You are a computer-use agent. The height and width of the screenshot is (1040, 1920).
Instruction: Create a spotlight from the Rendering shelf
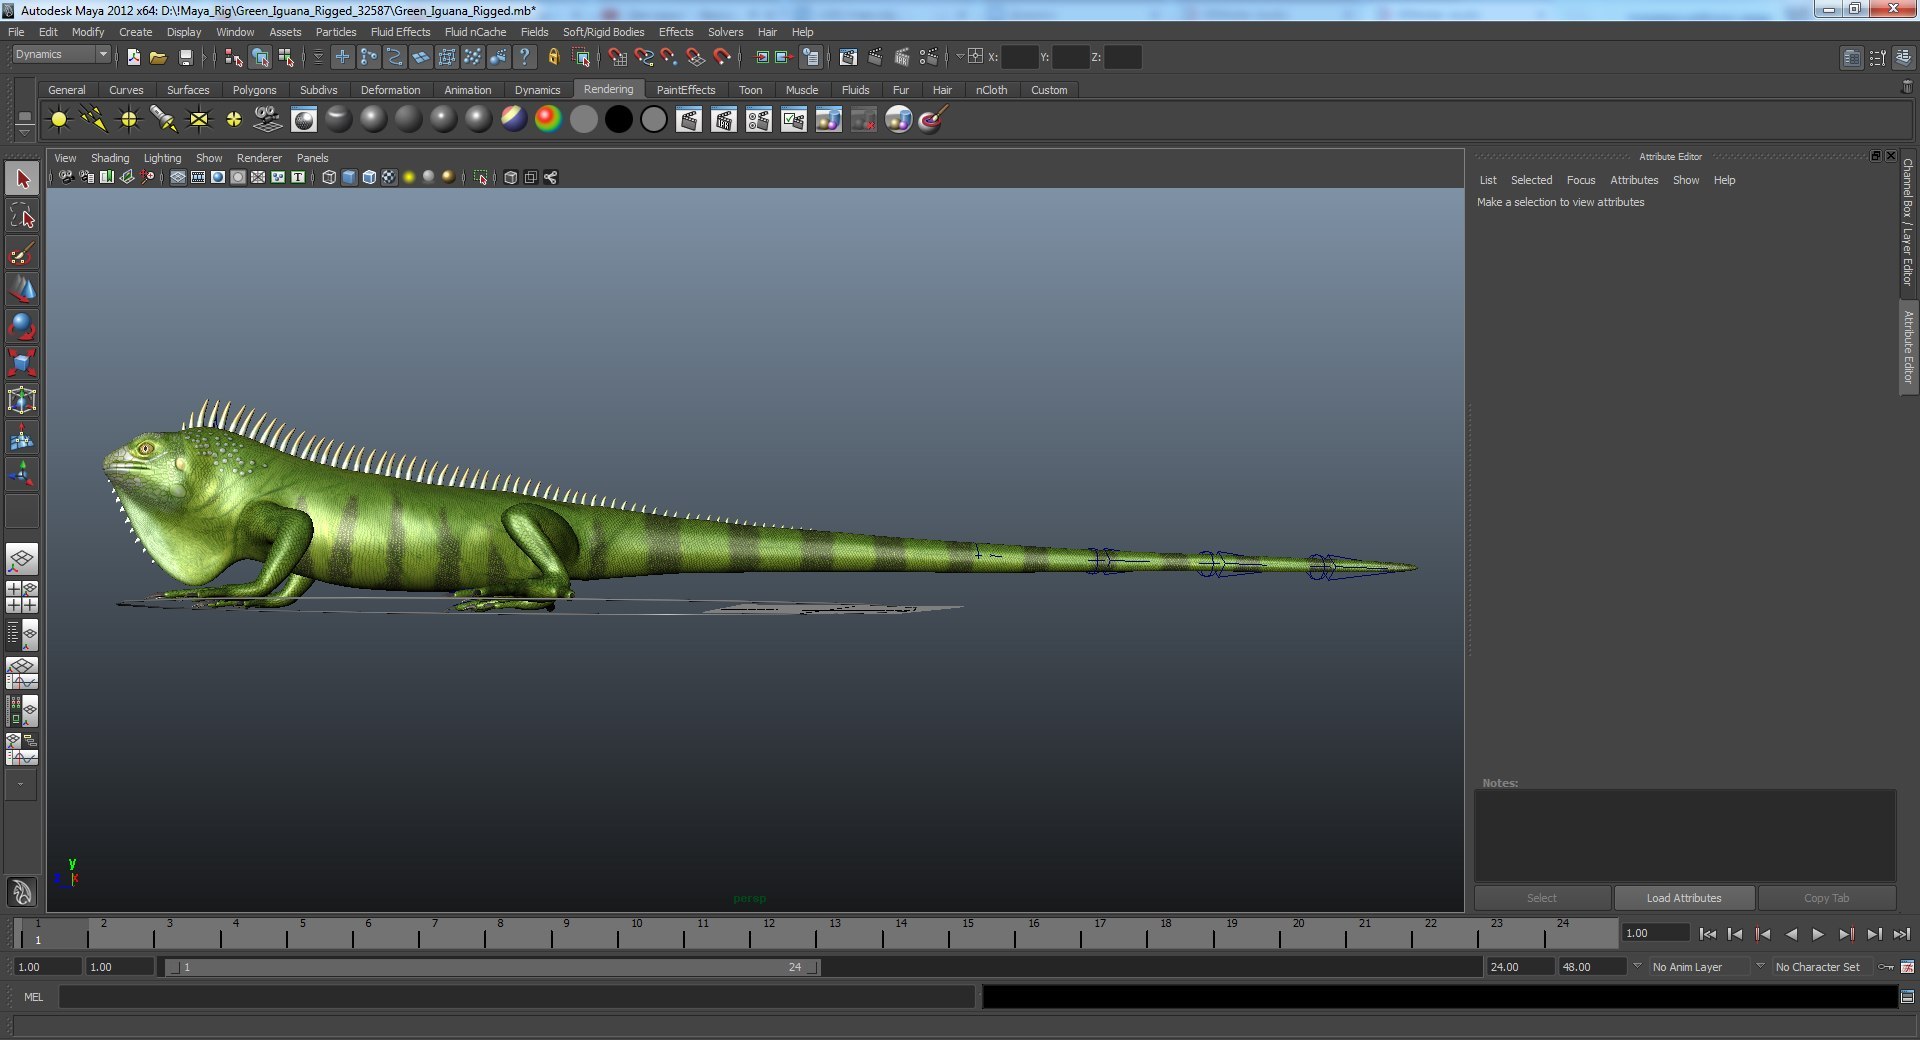164,120
